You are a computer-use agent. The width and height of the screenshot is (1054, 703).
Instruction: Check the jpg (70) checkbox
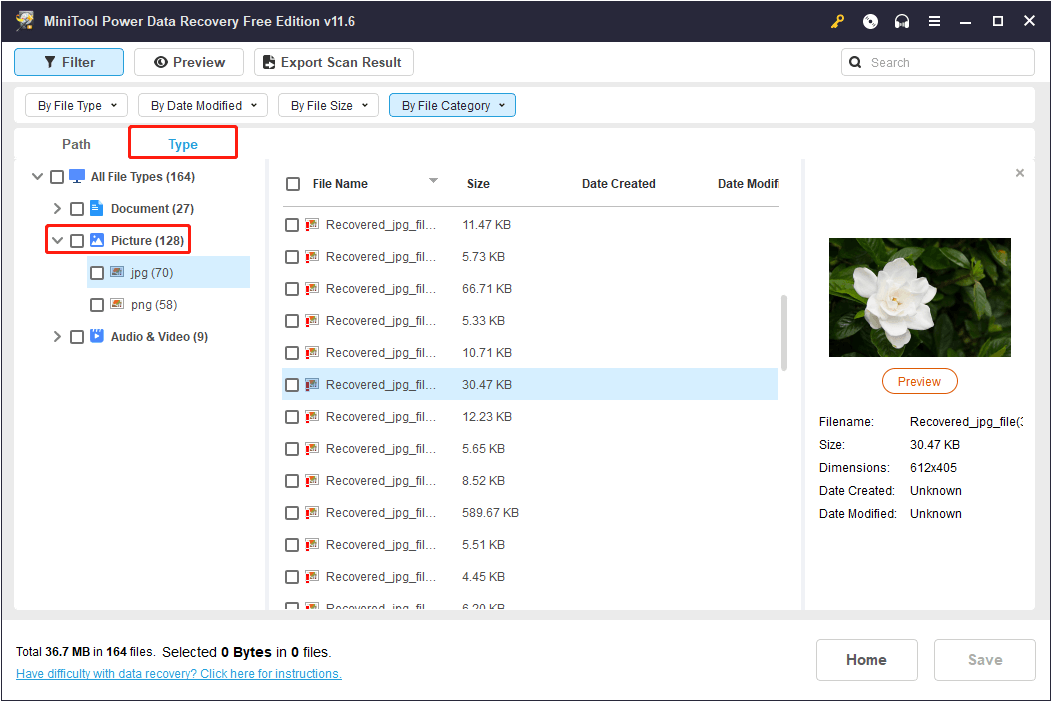(97, 273)
